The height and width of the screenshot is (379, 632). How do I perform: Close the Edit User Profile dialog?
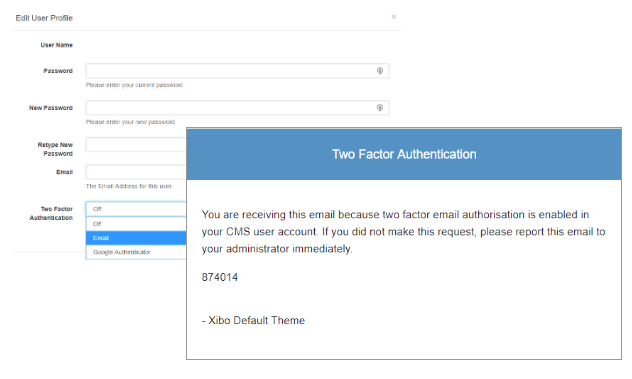coord(393,17)
